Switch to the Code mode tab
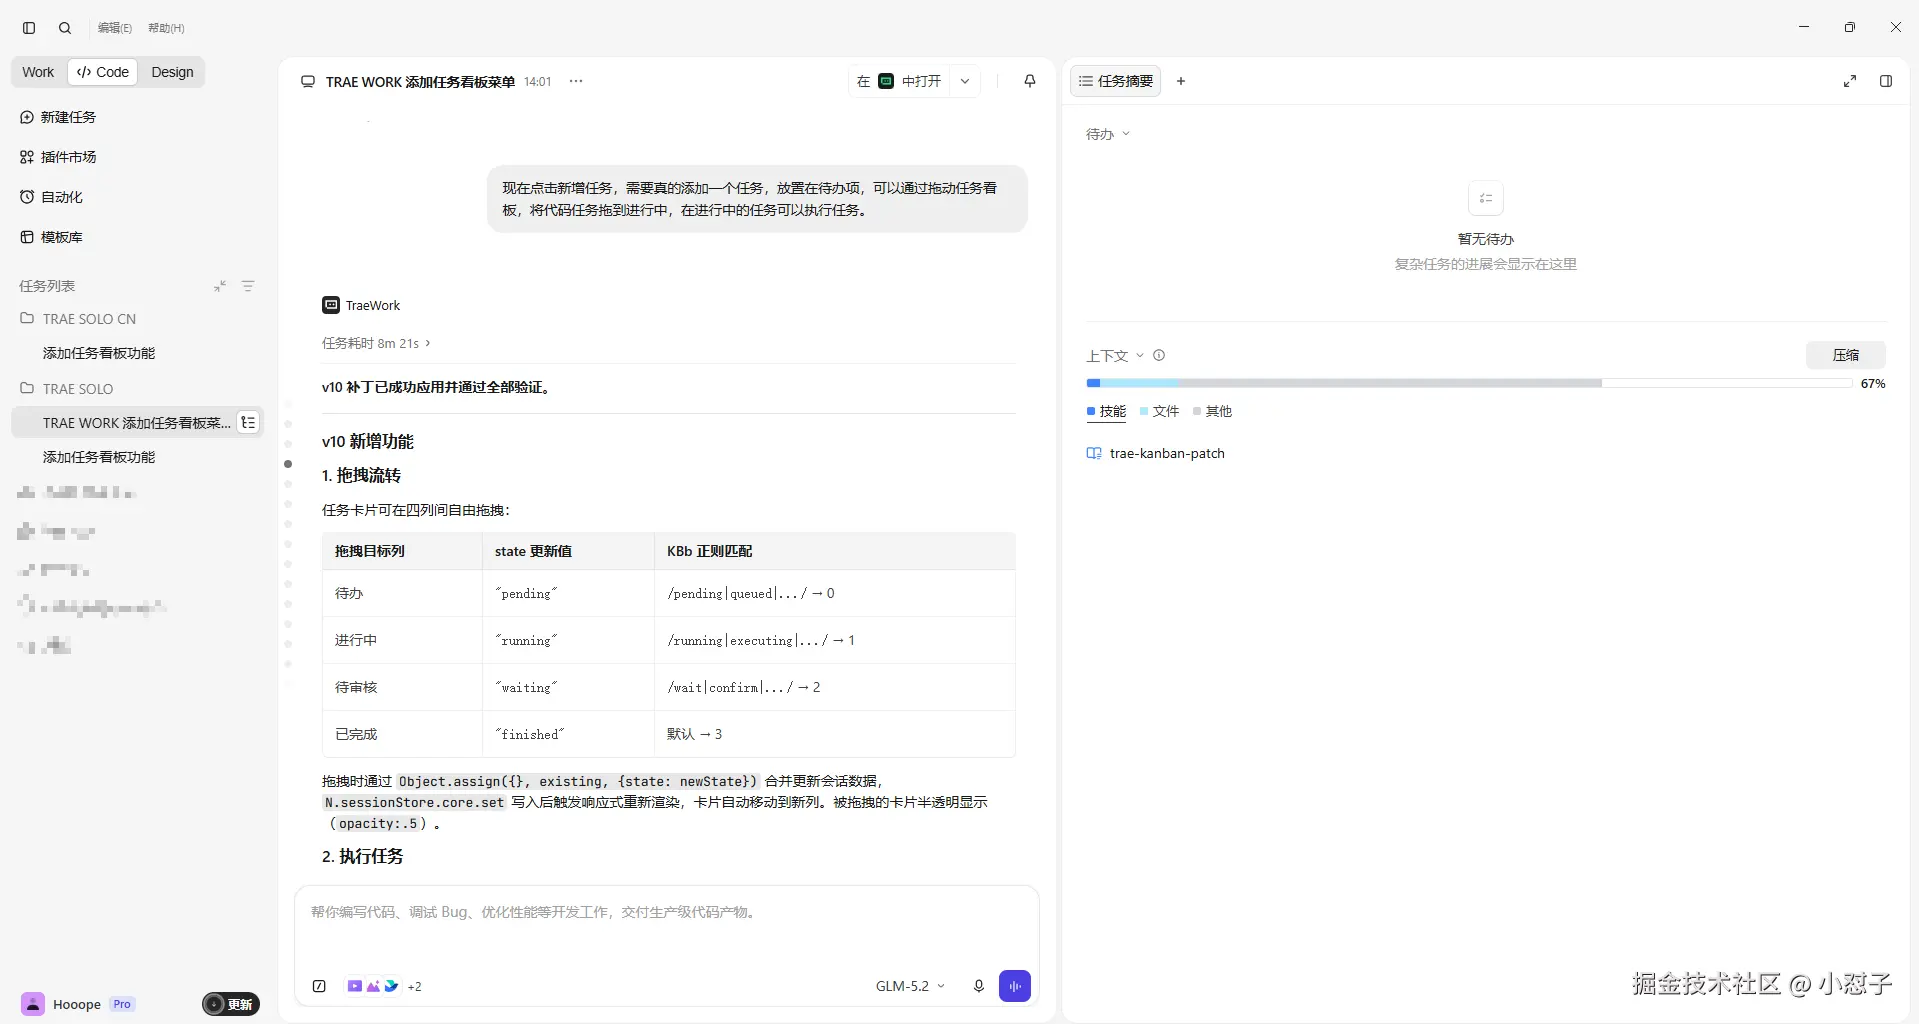This screenshot has height=1024, width=1919. [103, 72]
